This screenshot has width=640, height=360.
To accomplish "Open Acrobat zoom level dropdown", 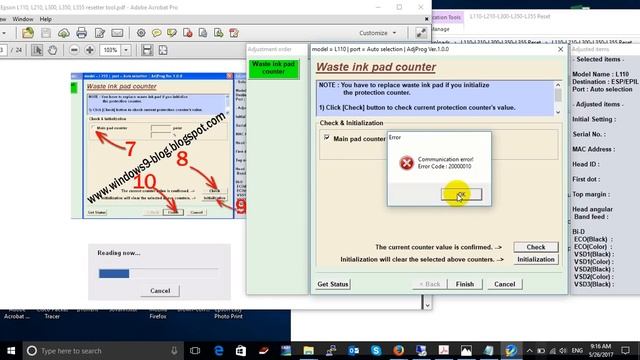I will point(126,50).
